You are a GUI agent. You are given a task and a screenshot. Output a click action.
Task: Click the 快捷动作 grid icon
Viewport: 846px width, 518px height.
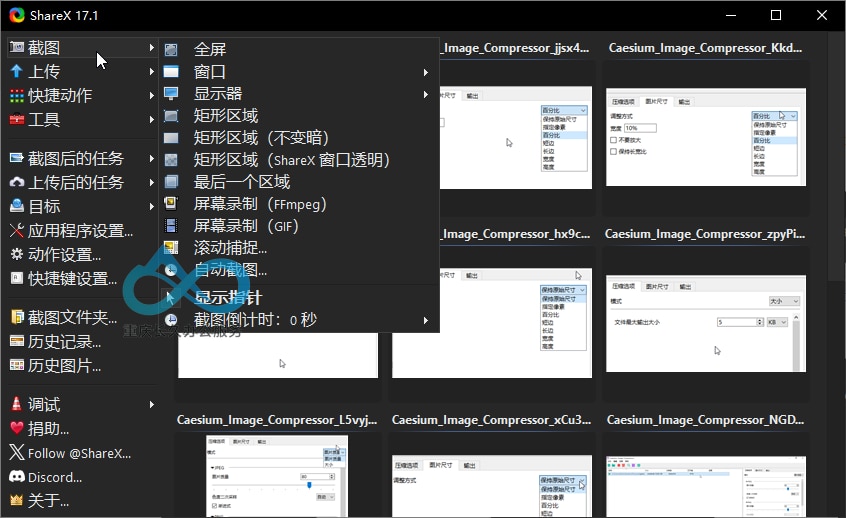coord(17,96)
